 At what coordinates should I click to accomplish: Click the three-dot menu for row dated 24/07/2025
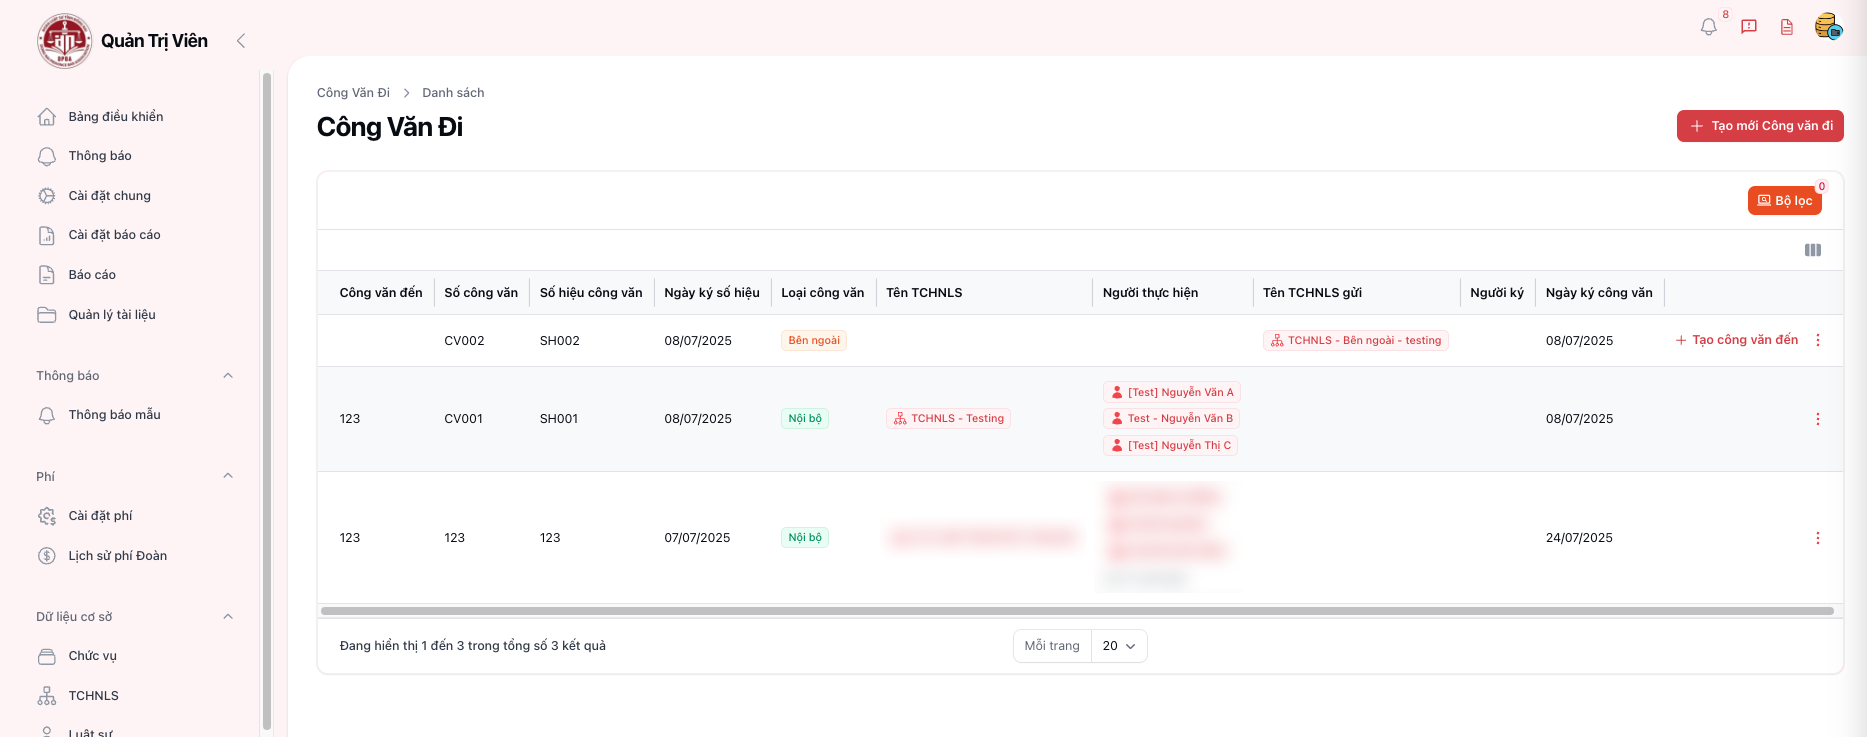(1818, 538)
